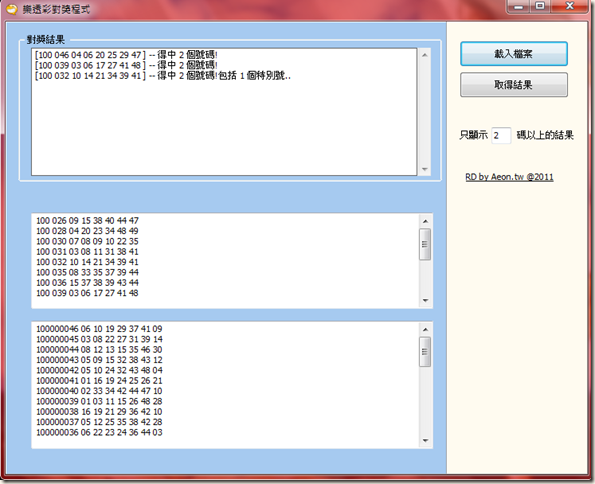Maximize the lottery checker window

tap(540, 6)
